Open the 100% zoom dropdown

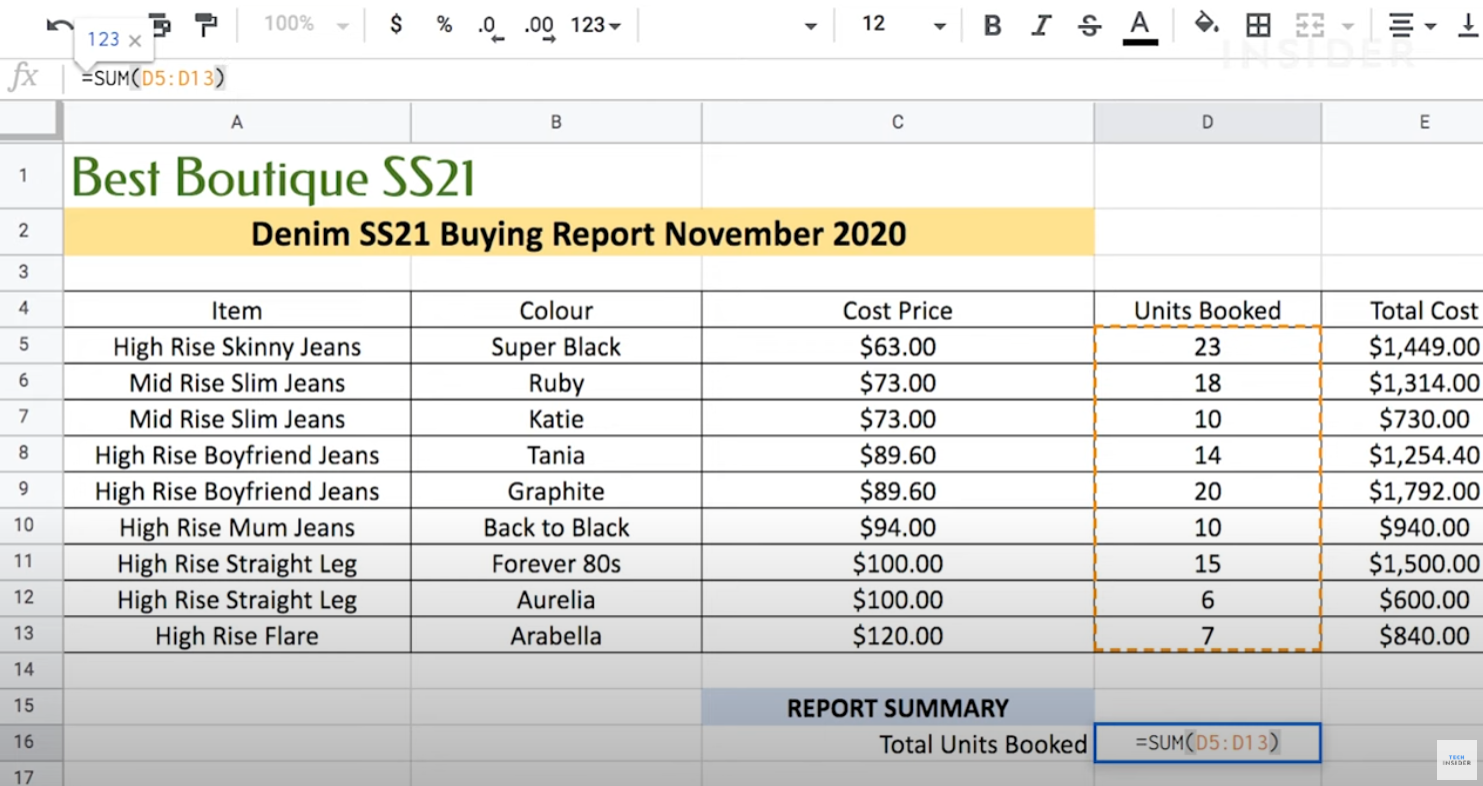pyautogui.click(x=306, y=25)
